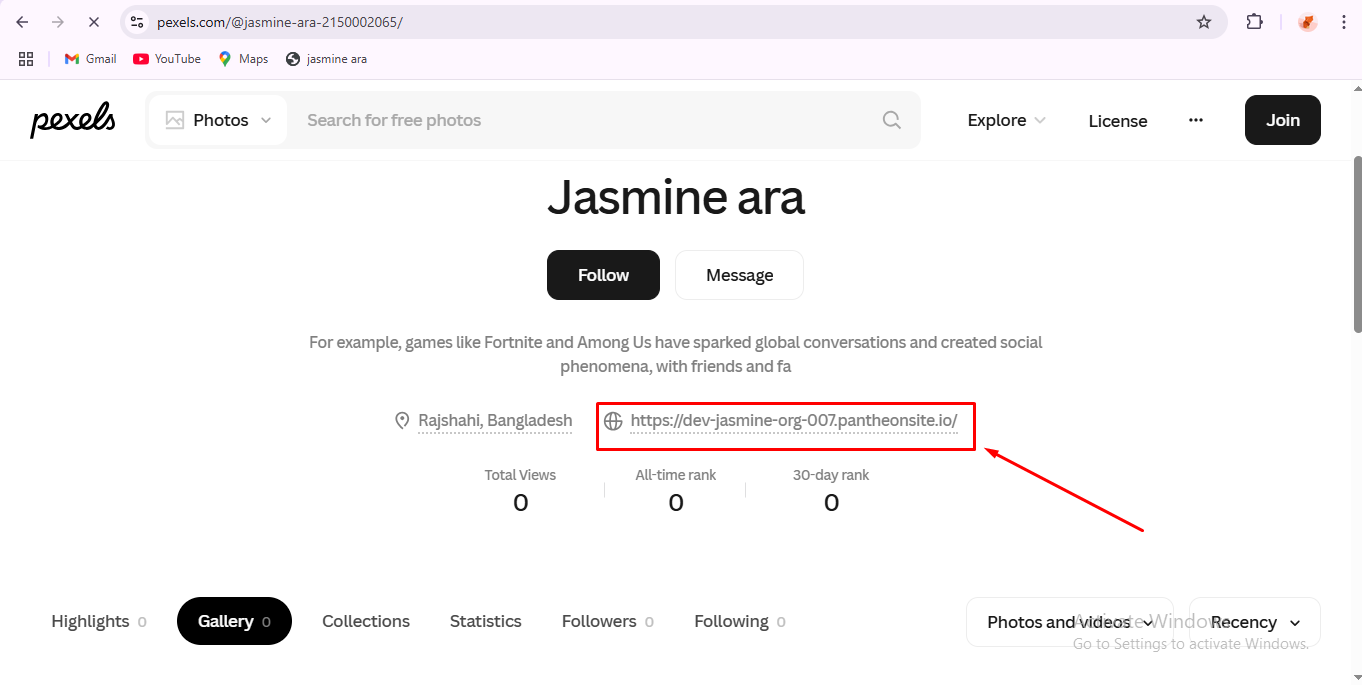This screenshot has width=1362, height=685.
Task: Click the Message button
Action: [x=739, y=275]
